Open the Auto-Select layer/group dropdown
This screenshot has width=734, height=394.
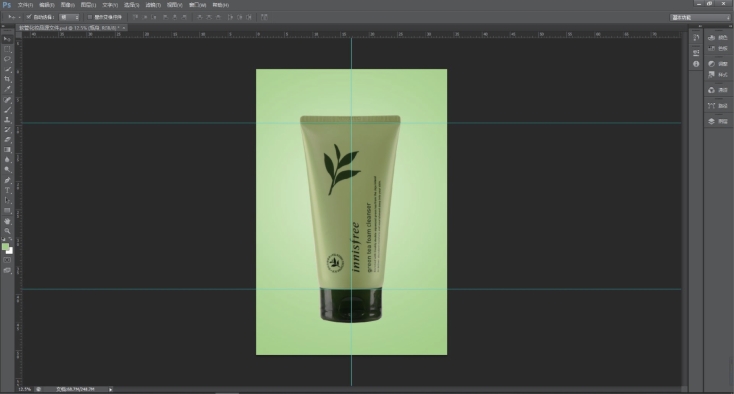coord(69,17)
